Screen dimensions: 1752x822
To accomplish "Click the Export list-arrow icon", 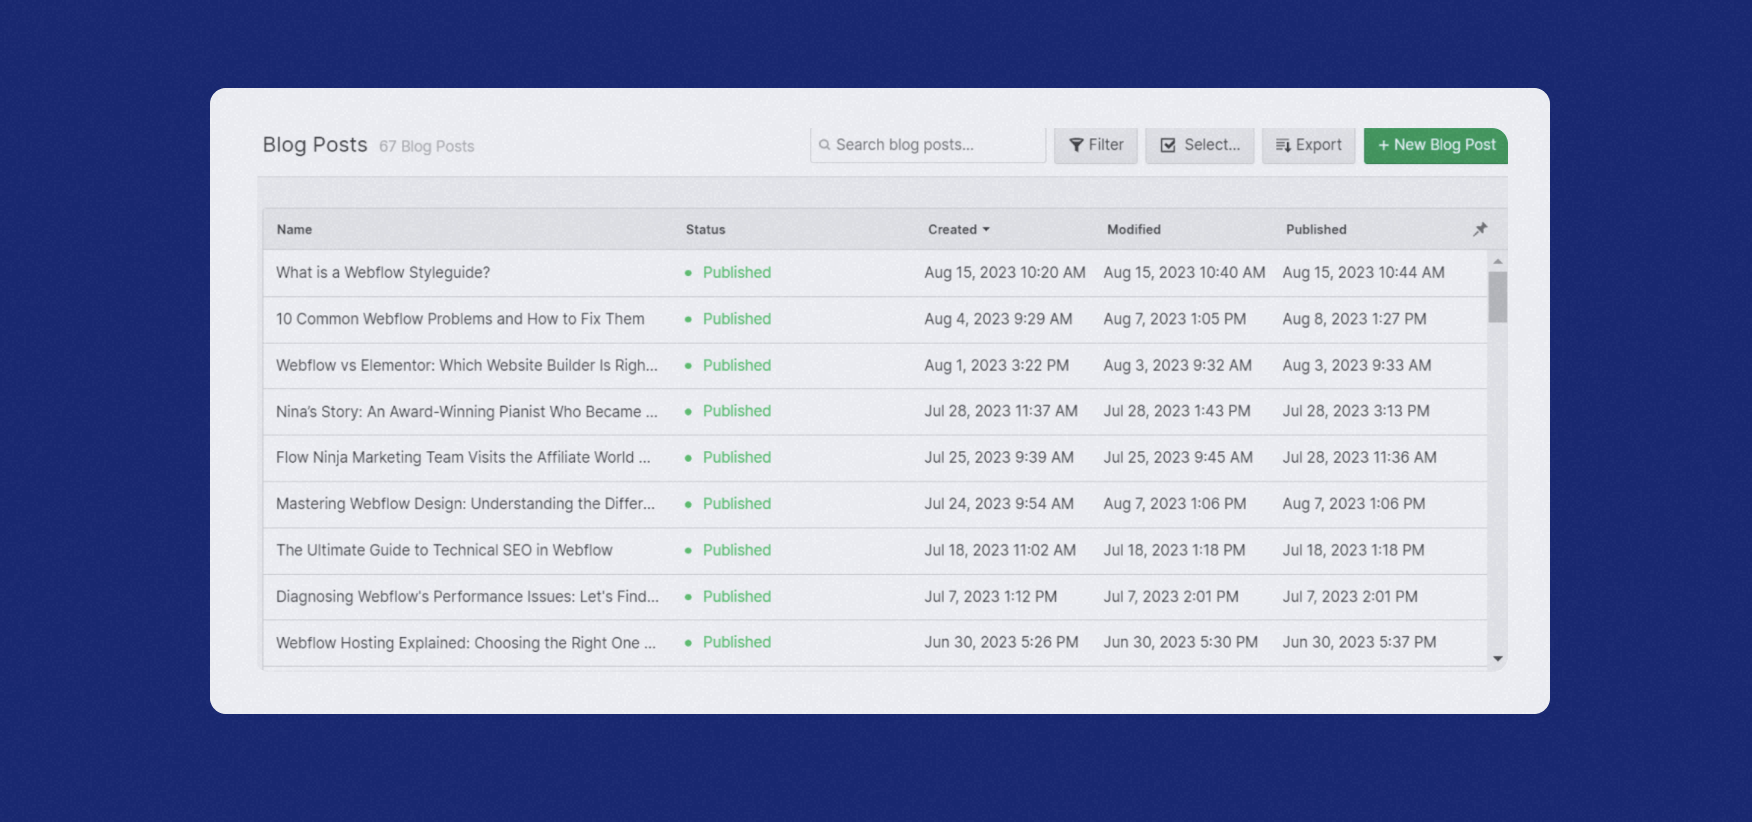I will [1283, 145].
